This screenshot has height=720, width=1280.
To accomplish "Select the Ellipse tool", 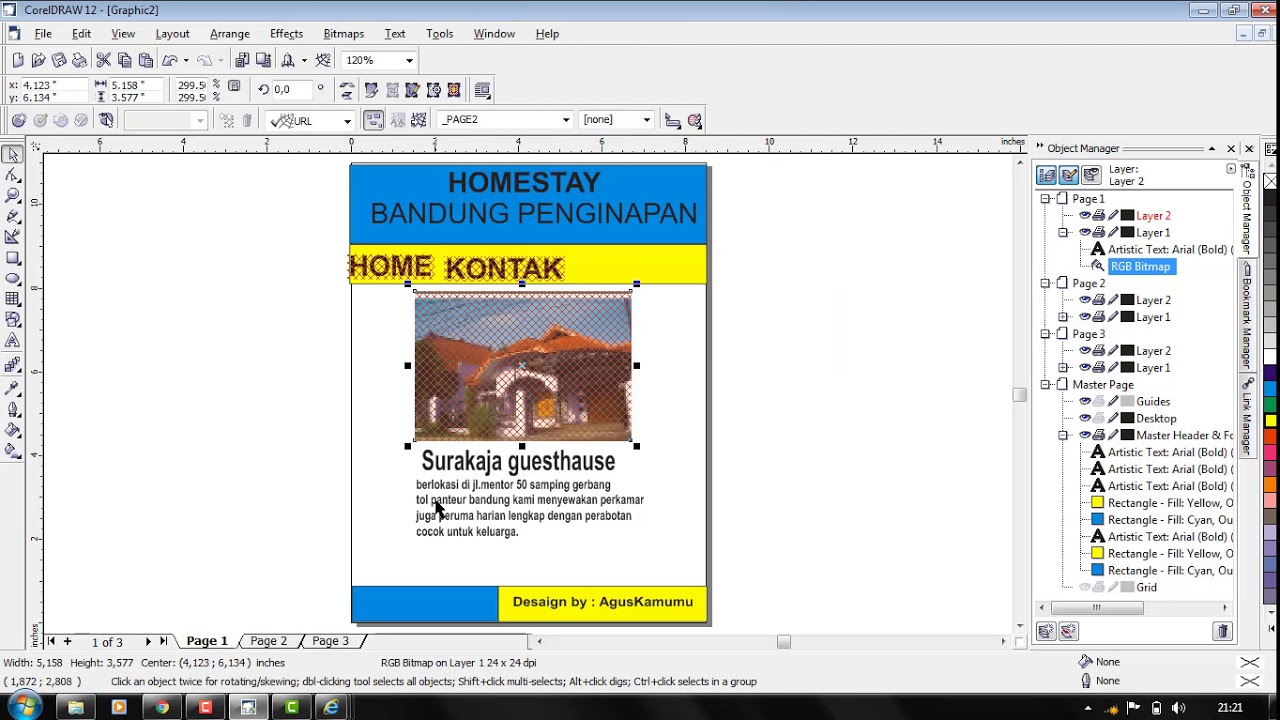I will click(x=13, y=278).
